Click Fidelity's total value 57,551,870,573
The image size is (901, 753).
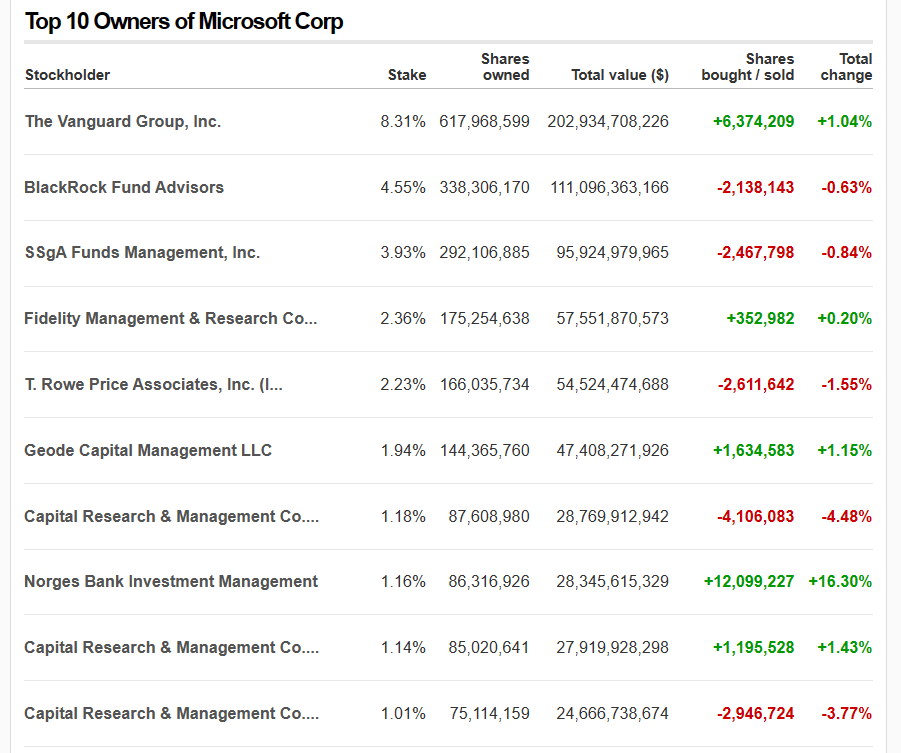(613, 318)
